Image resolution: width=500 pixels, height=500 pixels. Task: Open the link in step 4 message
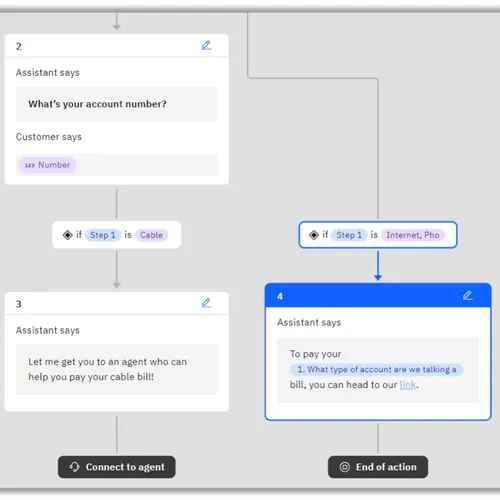408,385
